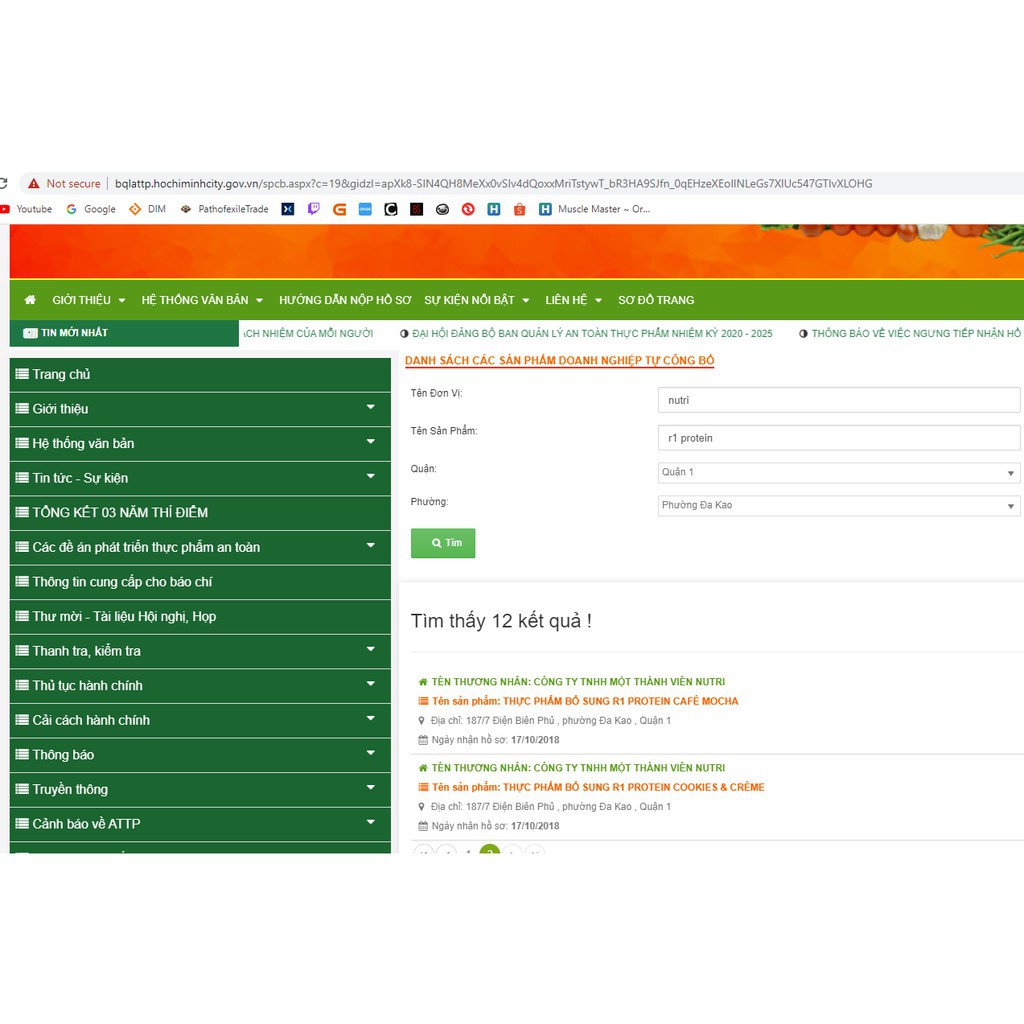Open R1 Protein Café Mocha product link

[x=620, y=701]
